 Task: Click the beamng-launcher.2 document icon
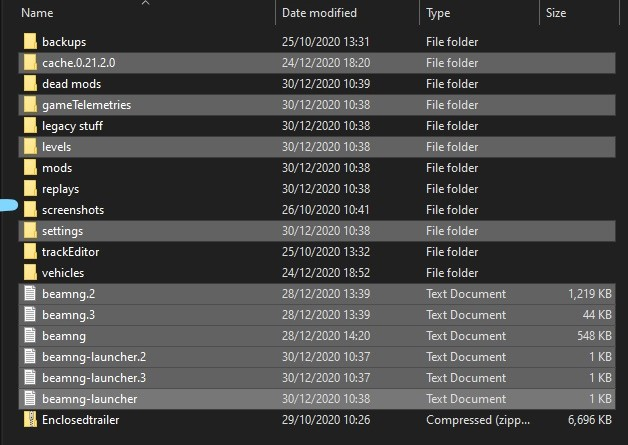point(30,356)
